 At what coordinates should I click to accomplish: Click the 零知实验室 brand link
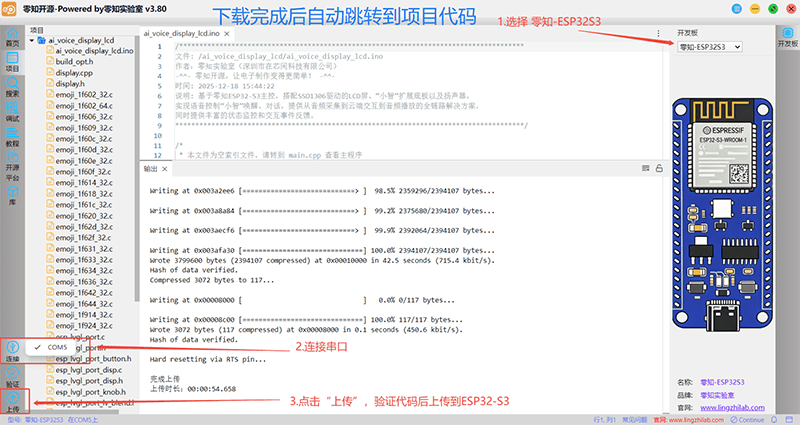coord(717,395)
